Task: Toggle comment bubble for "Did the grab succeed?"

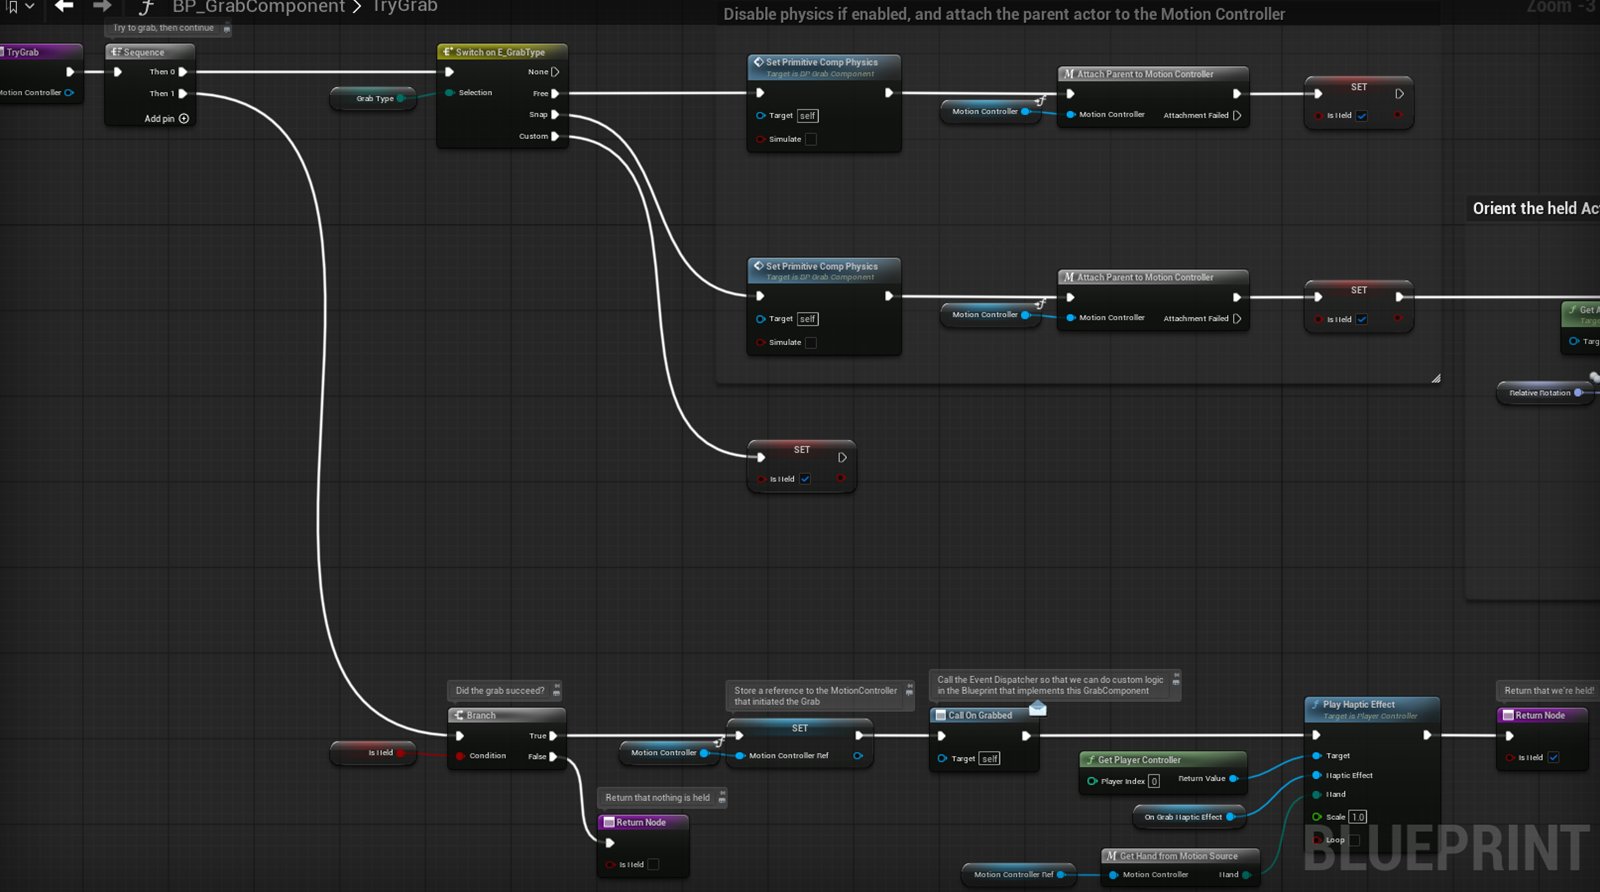Action: (x=557, y=691)
